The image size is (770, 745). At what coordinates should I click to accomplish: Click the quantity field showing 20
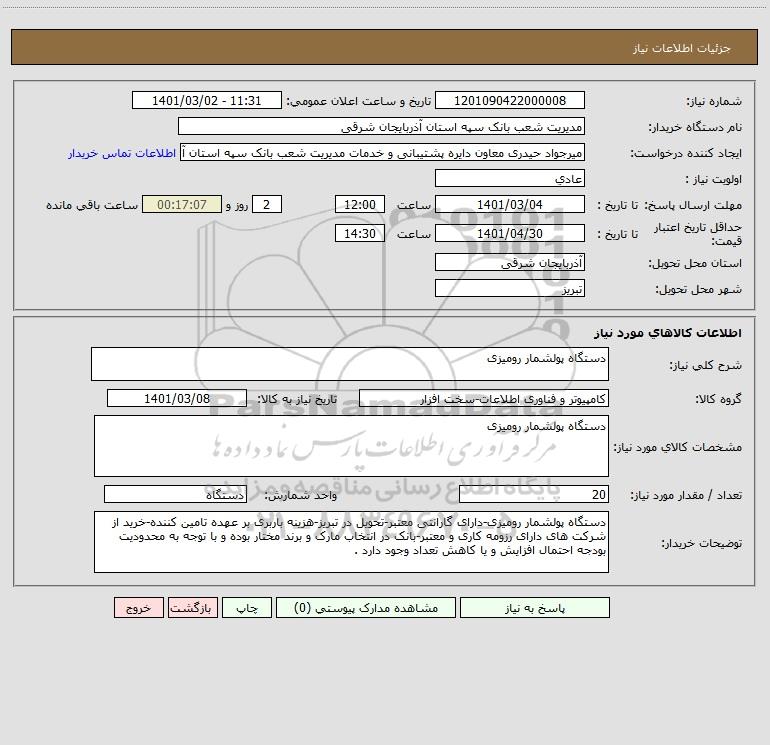534,495
